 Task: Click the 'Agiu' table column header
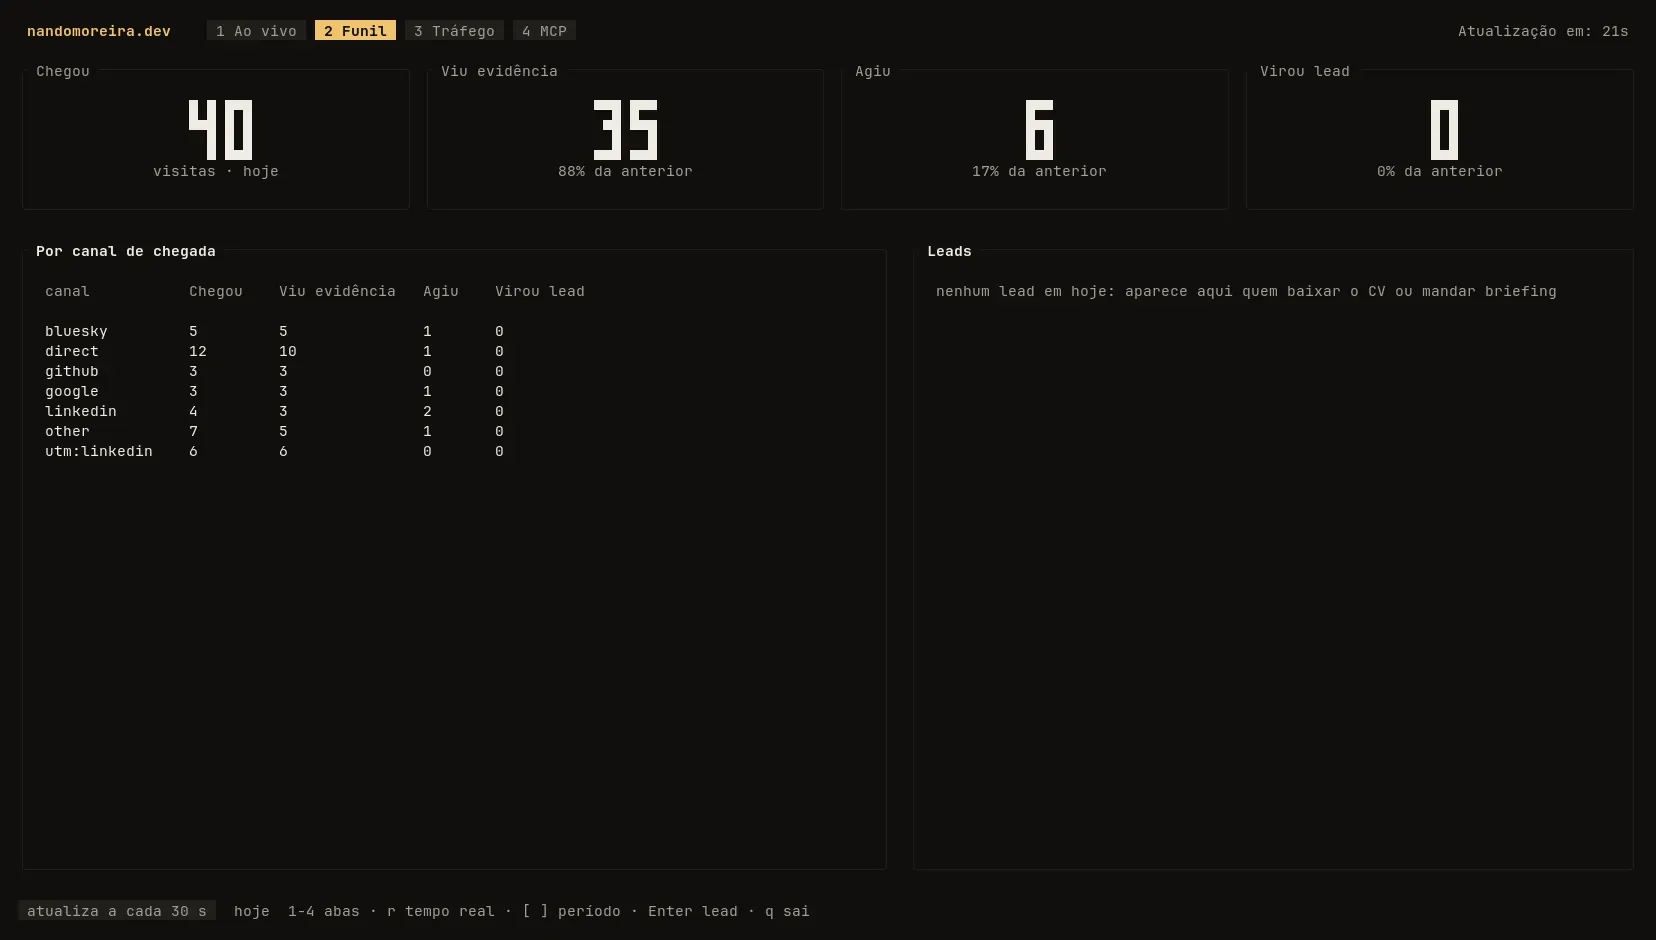tap(441, 291)
